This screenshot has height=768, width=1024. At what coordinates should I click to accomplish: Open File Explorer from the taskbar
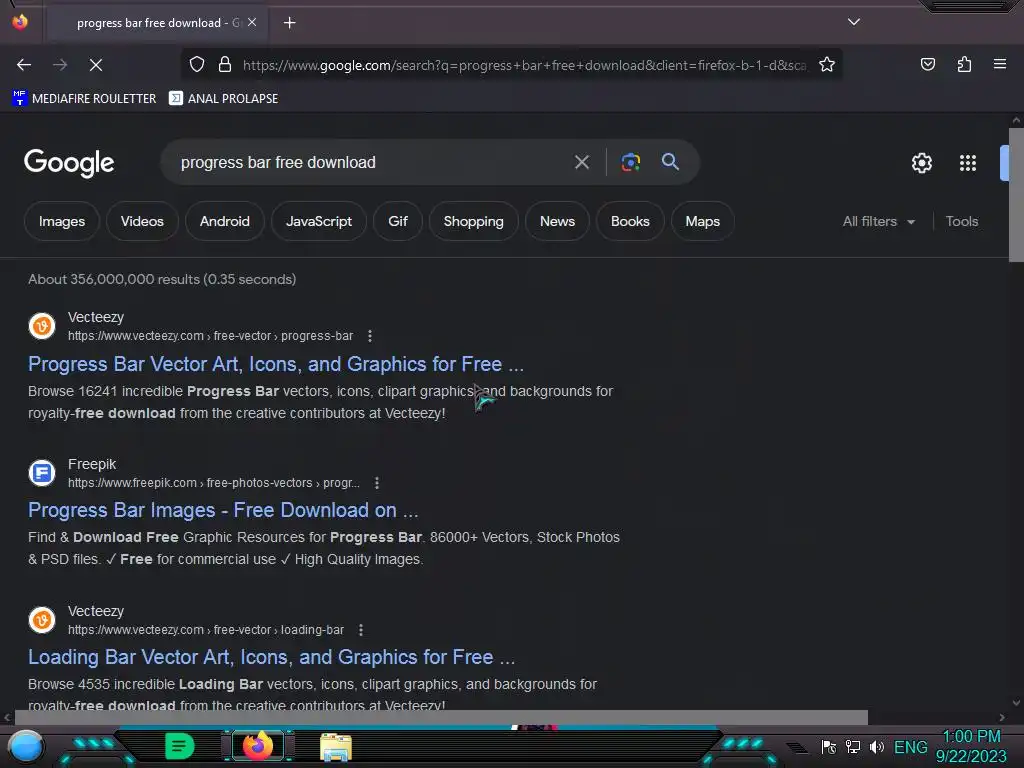[336, 747]
